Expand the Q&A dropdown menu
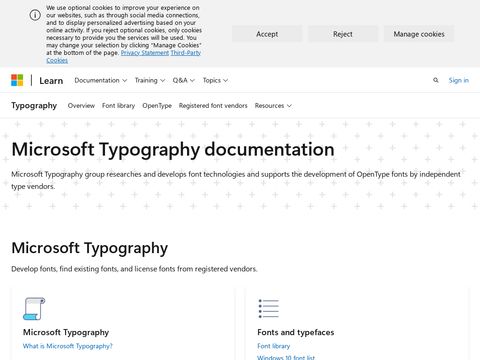Image resolution: width=480 pixels, height=360 pixels. (183, 80)
